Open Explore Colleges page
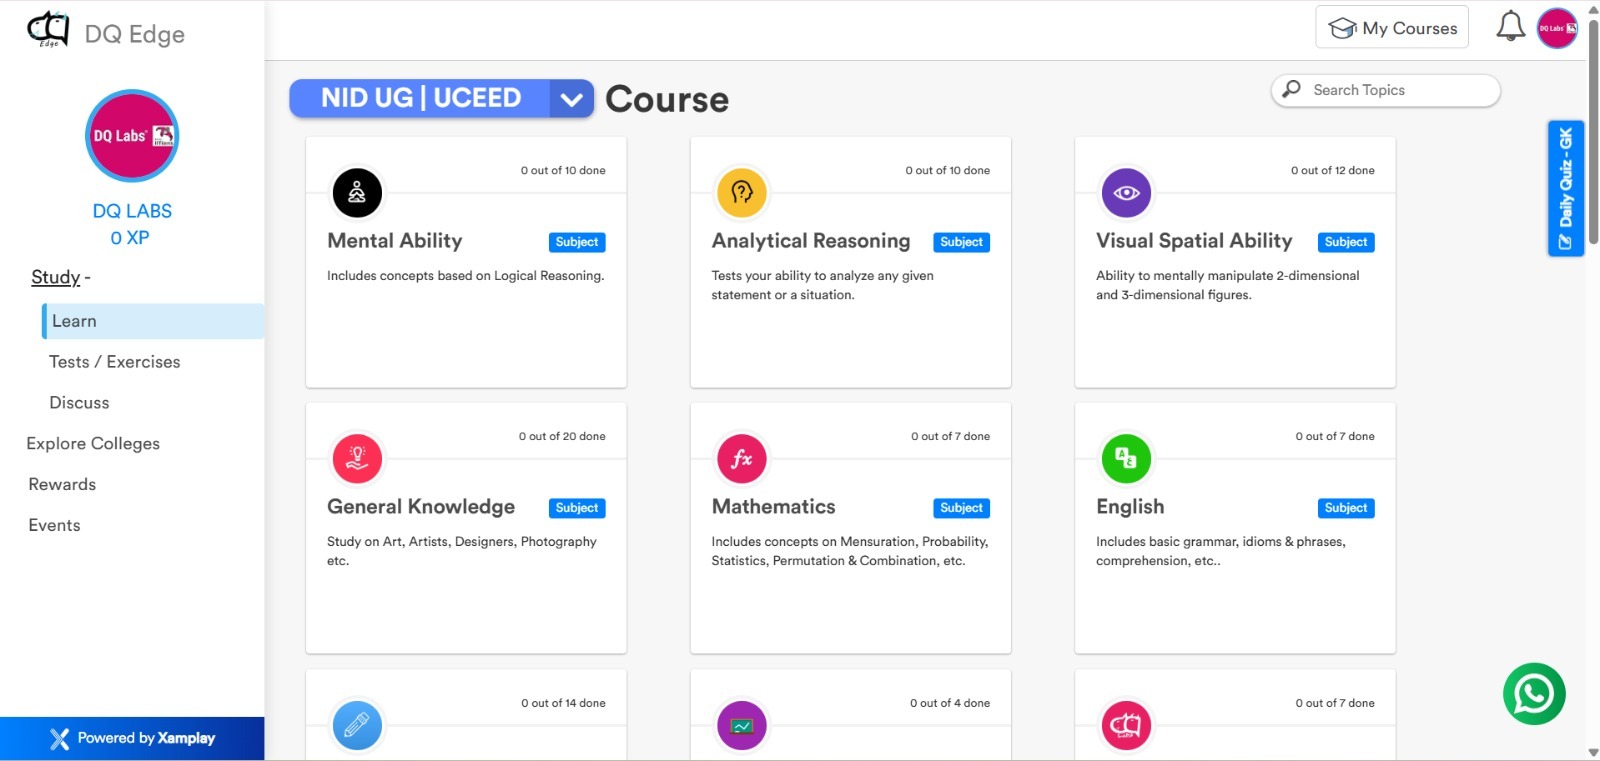Screen dimensions: 1600x761 [93, 444]
